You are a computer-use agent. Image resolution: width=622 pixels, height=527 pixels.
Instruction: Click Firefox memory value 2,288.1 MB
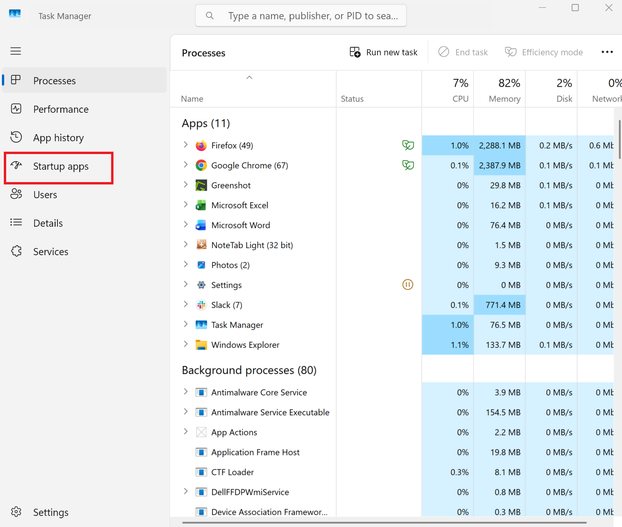pos(499,146)
